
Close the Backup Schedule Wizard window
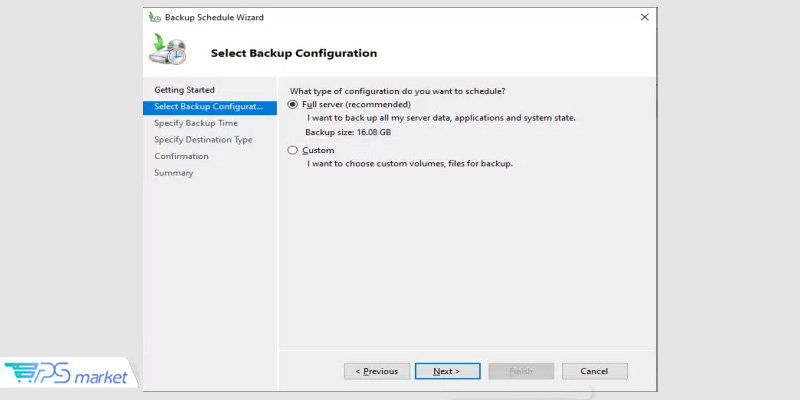click(643, 18)
